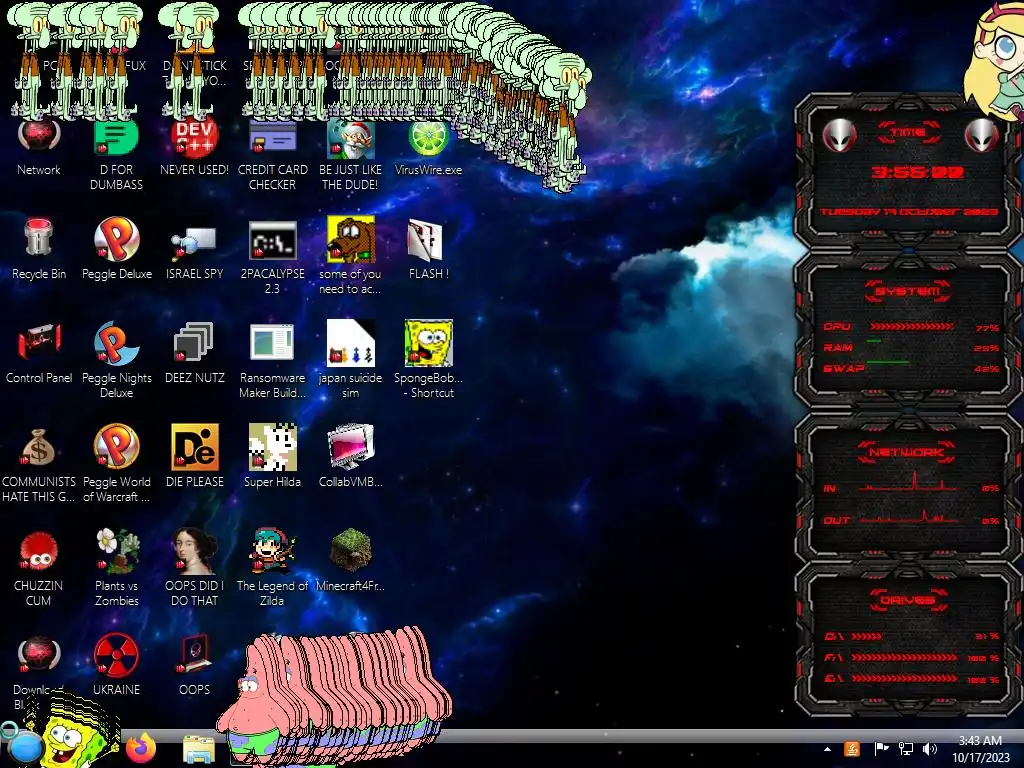This screenshot has height=768, width=1024.
Task: Click the C:\ drive usage bar
Action: (867, 636)
